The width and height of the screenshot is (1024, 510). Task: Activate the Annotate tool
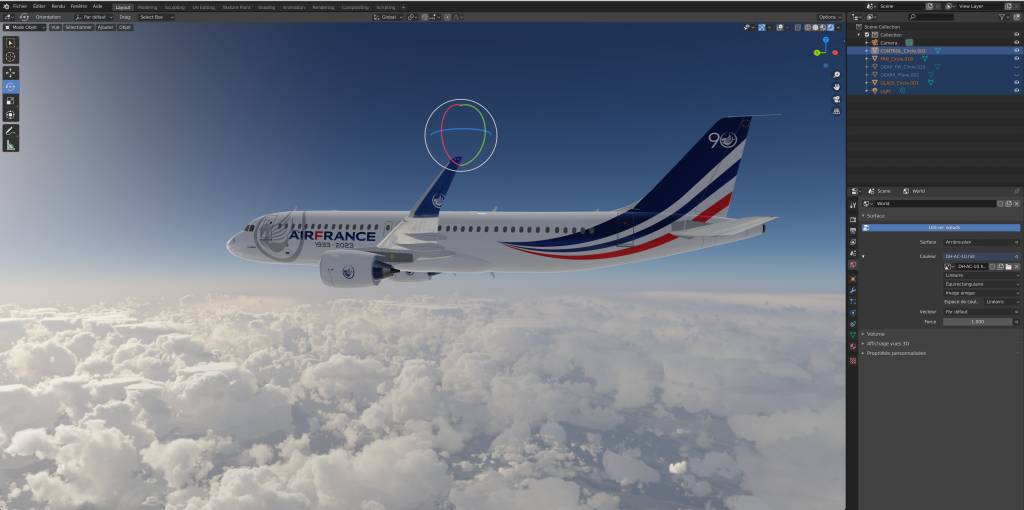(10, 131)
